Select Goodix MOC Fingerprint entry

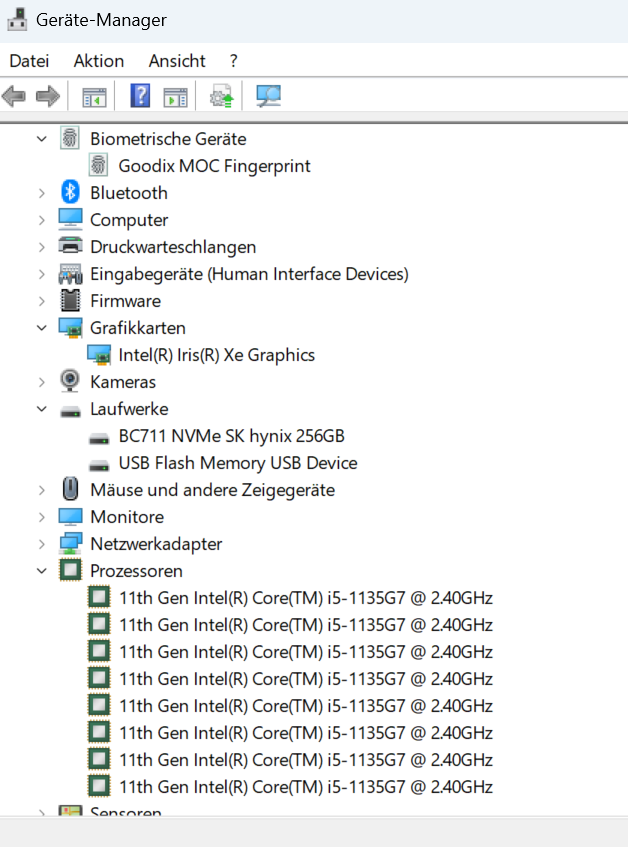pyautogui.click(x=214, y=166)
